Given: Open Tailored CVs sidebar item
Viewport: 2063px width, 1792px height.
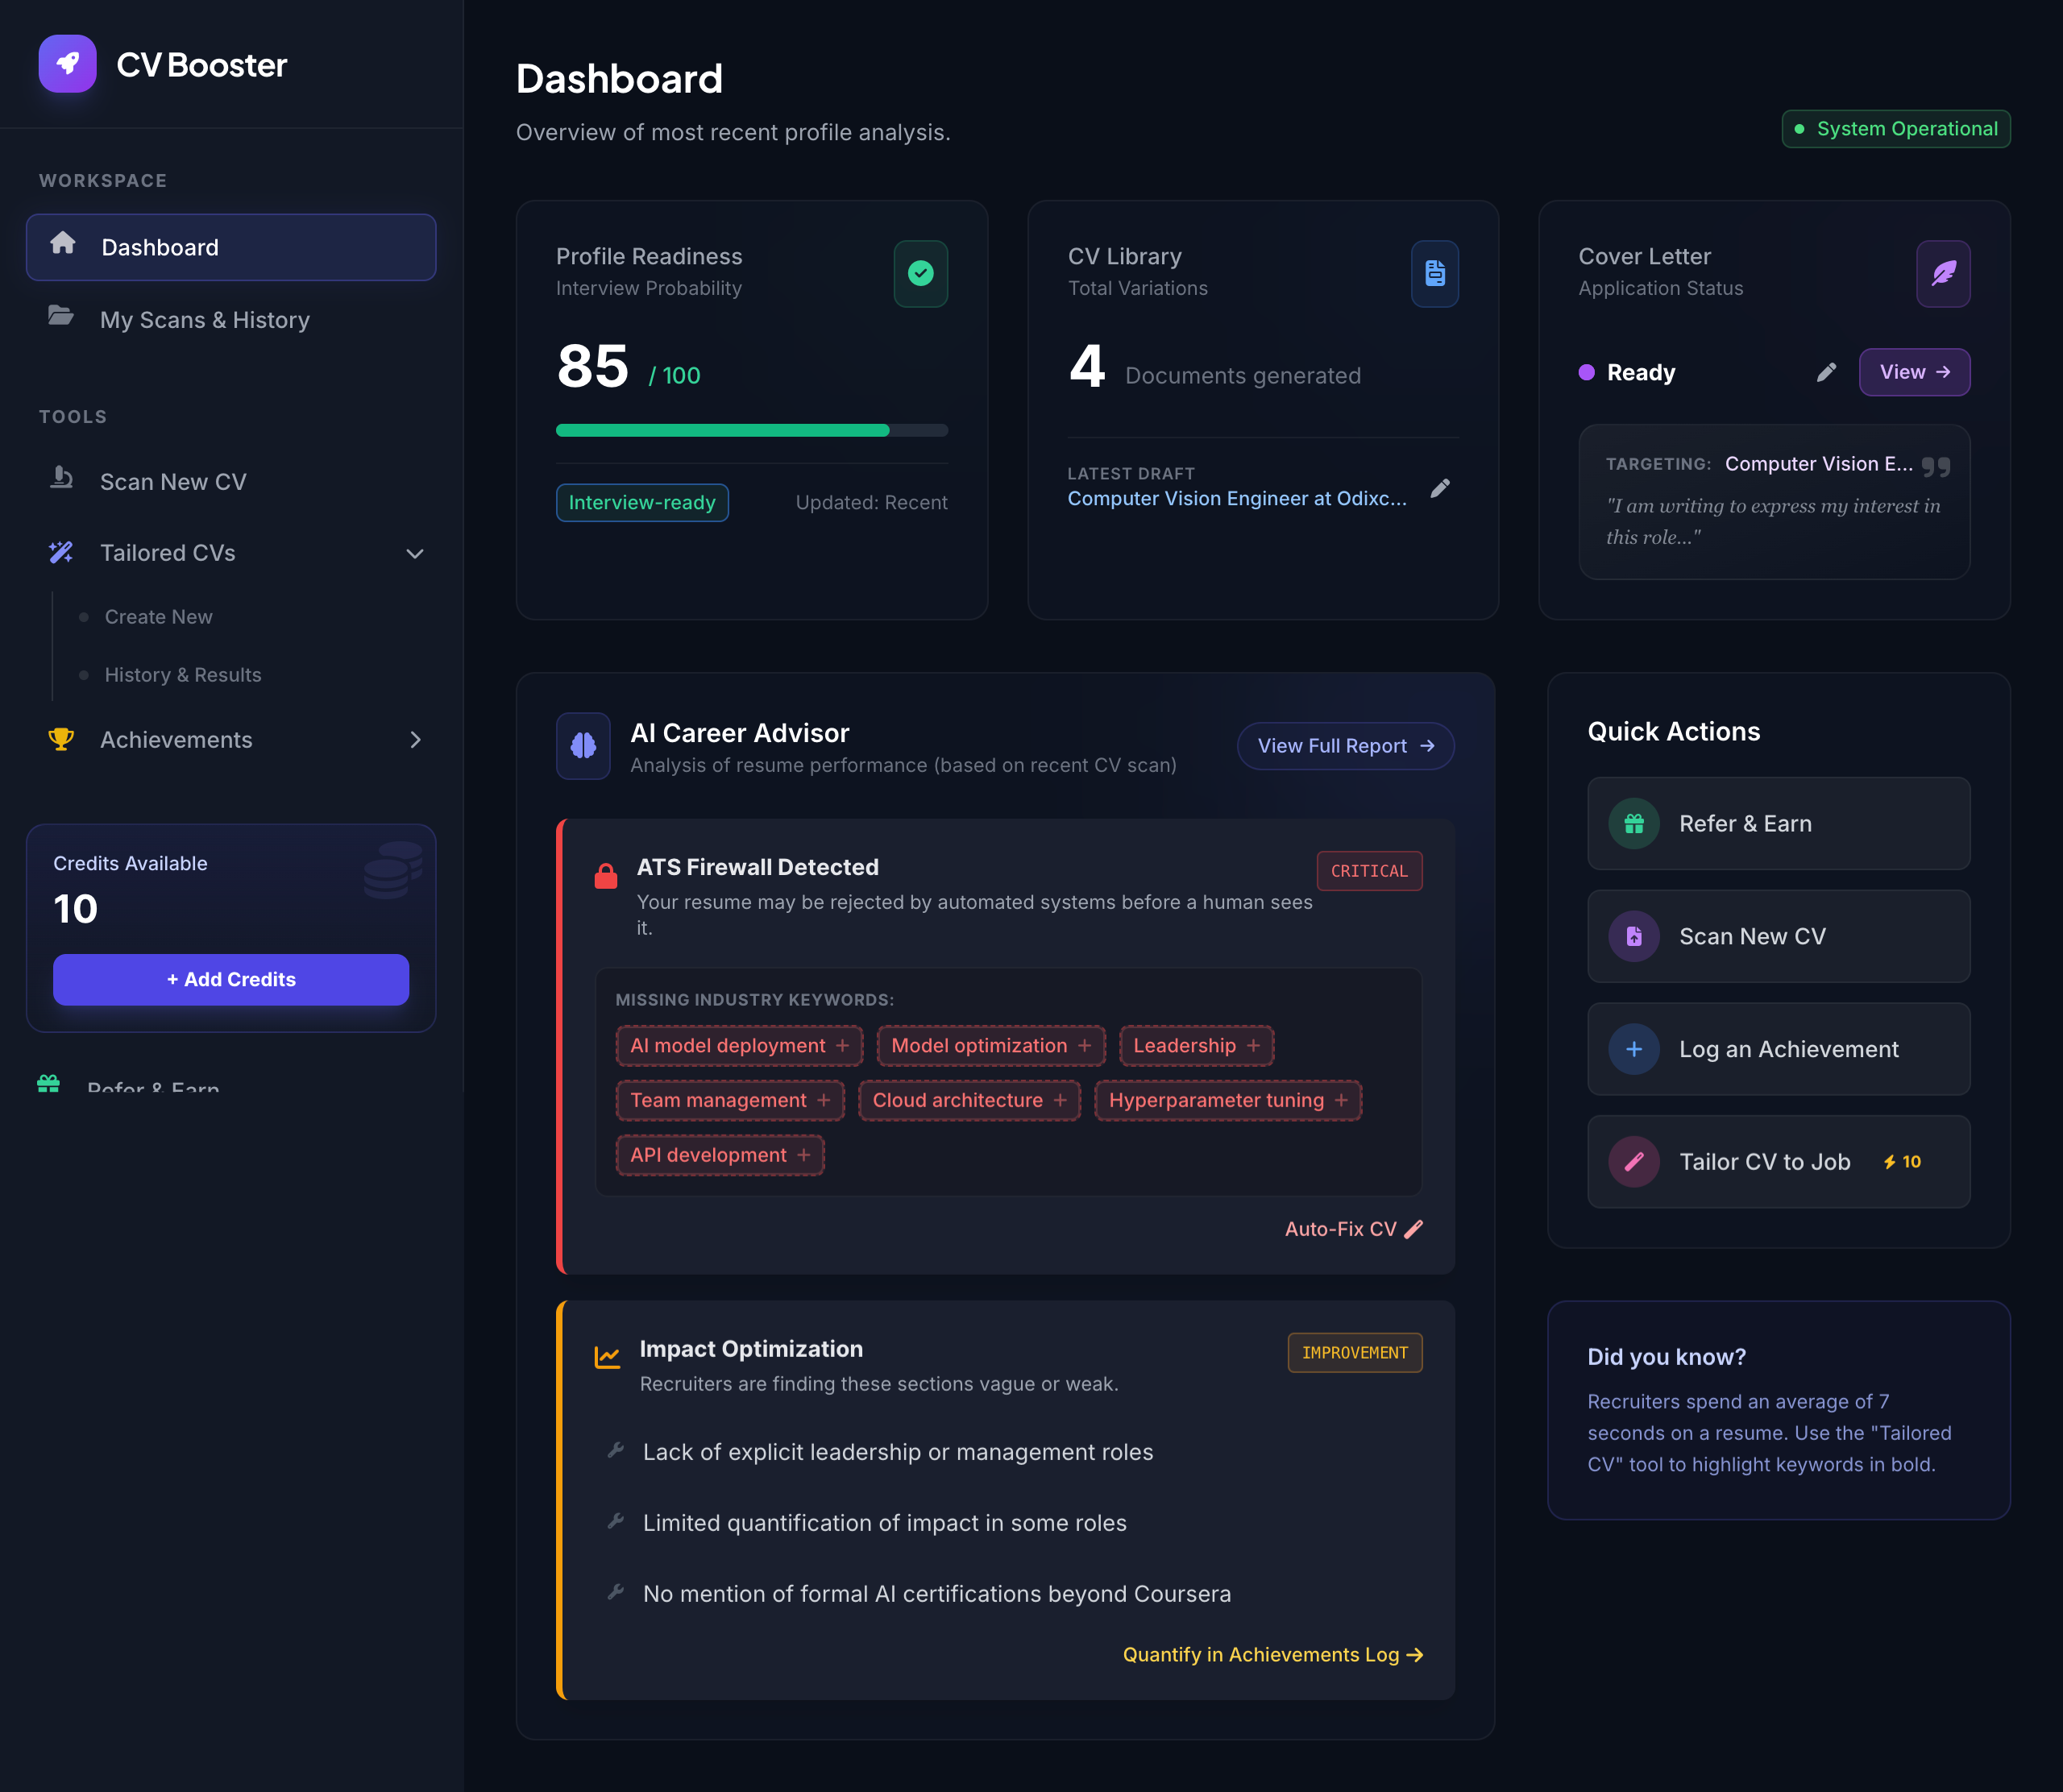Looking at the screenshot, I should tap(231, 553).
